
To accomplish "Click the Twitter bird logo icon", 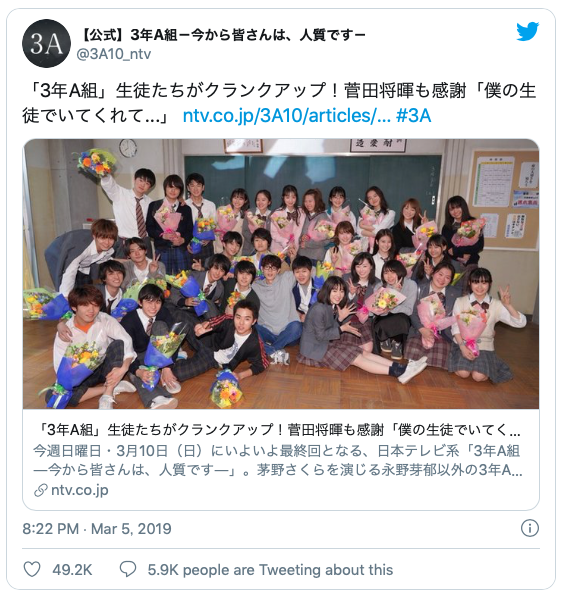I will (x=527, y=32).
